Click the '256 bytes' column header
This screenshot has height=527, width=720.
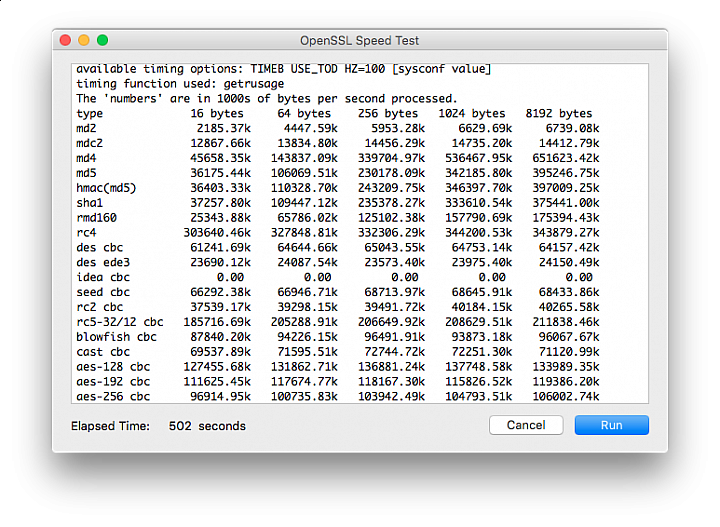(388, 114)
